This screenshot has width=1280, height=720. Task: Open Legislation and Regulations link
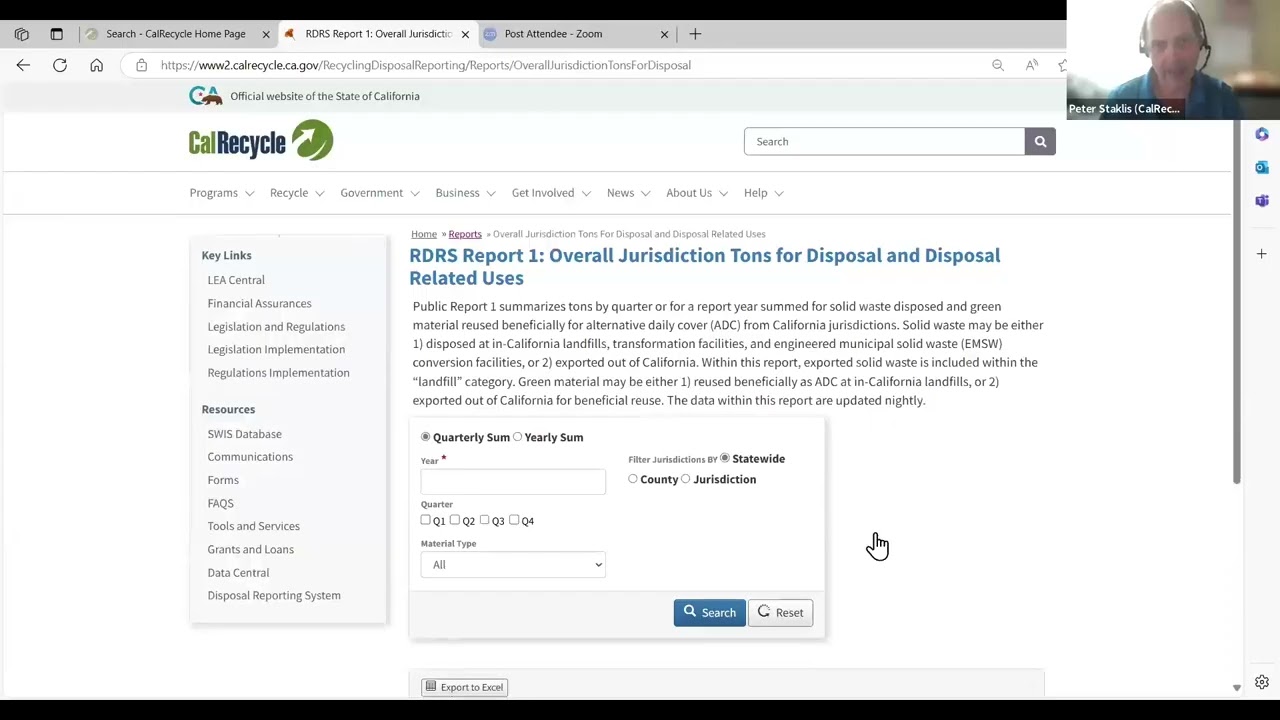276,326
